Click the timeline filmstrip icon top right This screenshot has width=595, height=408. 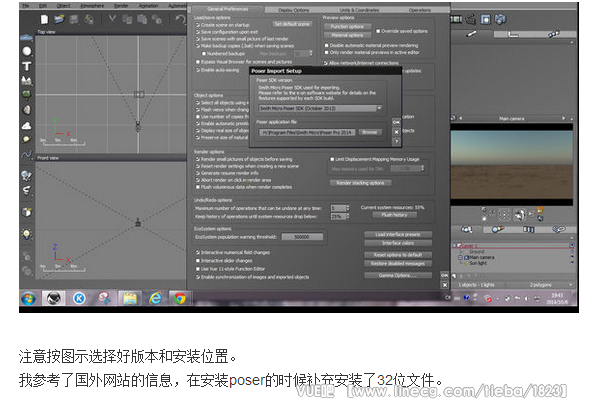pyautogui.click(x=456, y=19)
